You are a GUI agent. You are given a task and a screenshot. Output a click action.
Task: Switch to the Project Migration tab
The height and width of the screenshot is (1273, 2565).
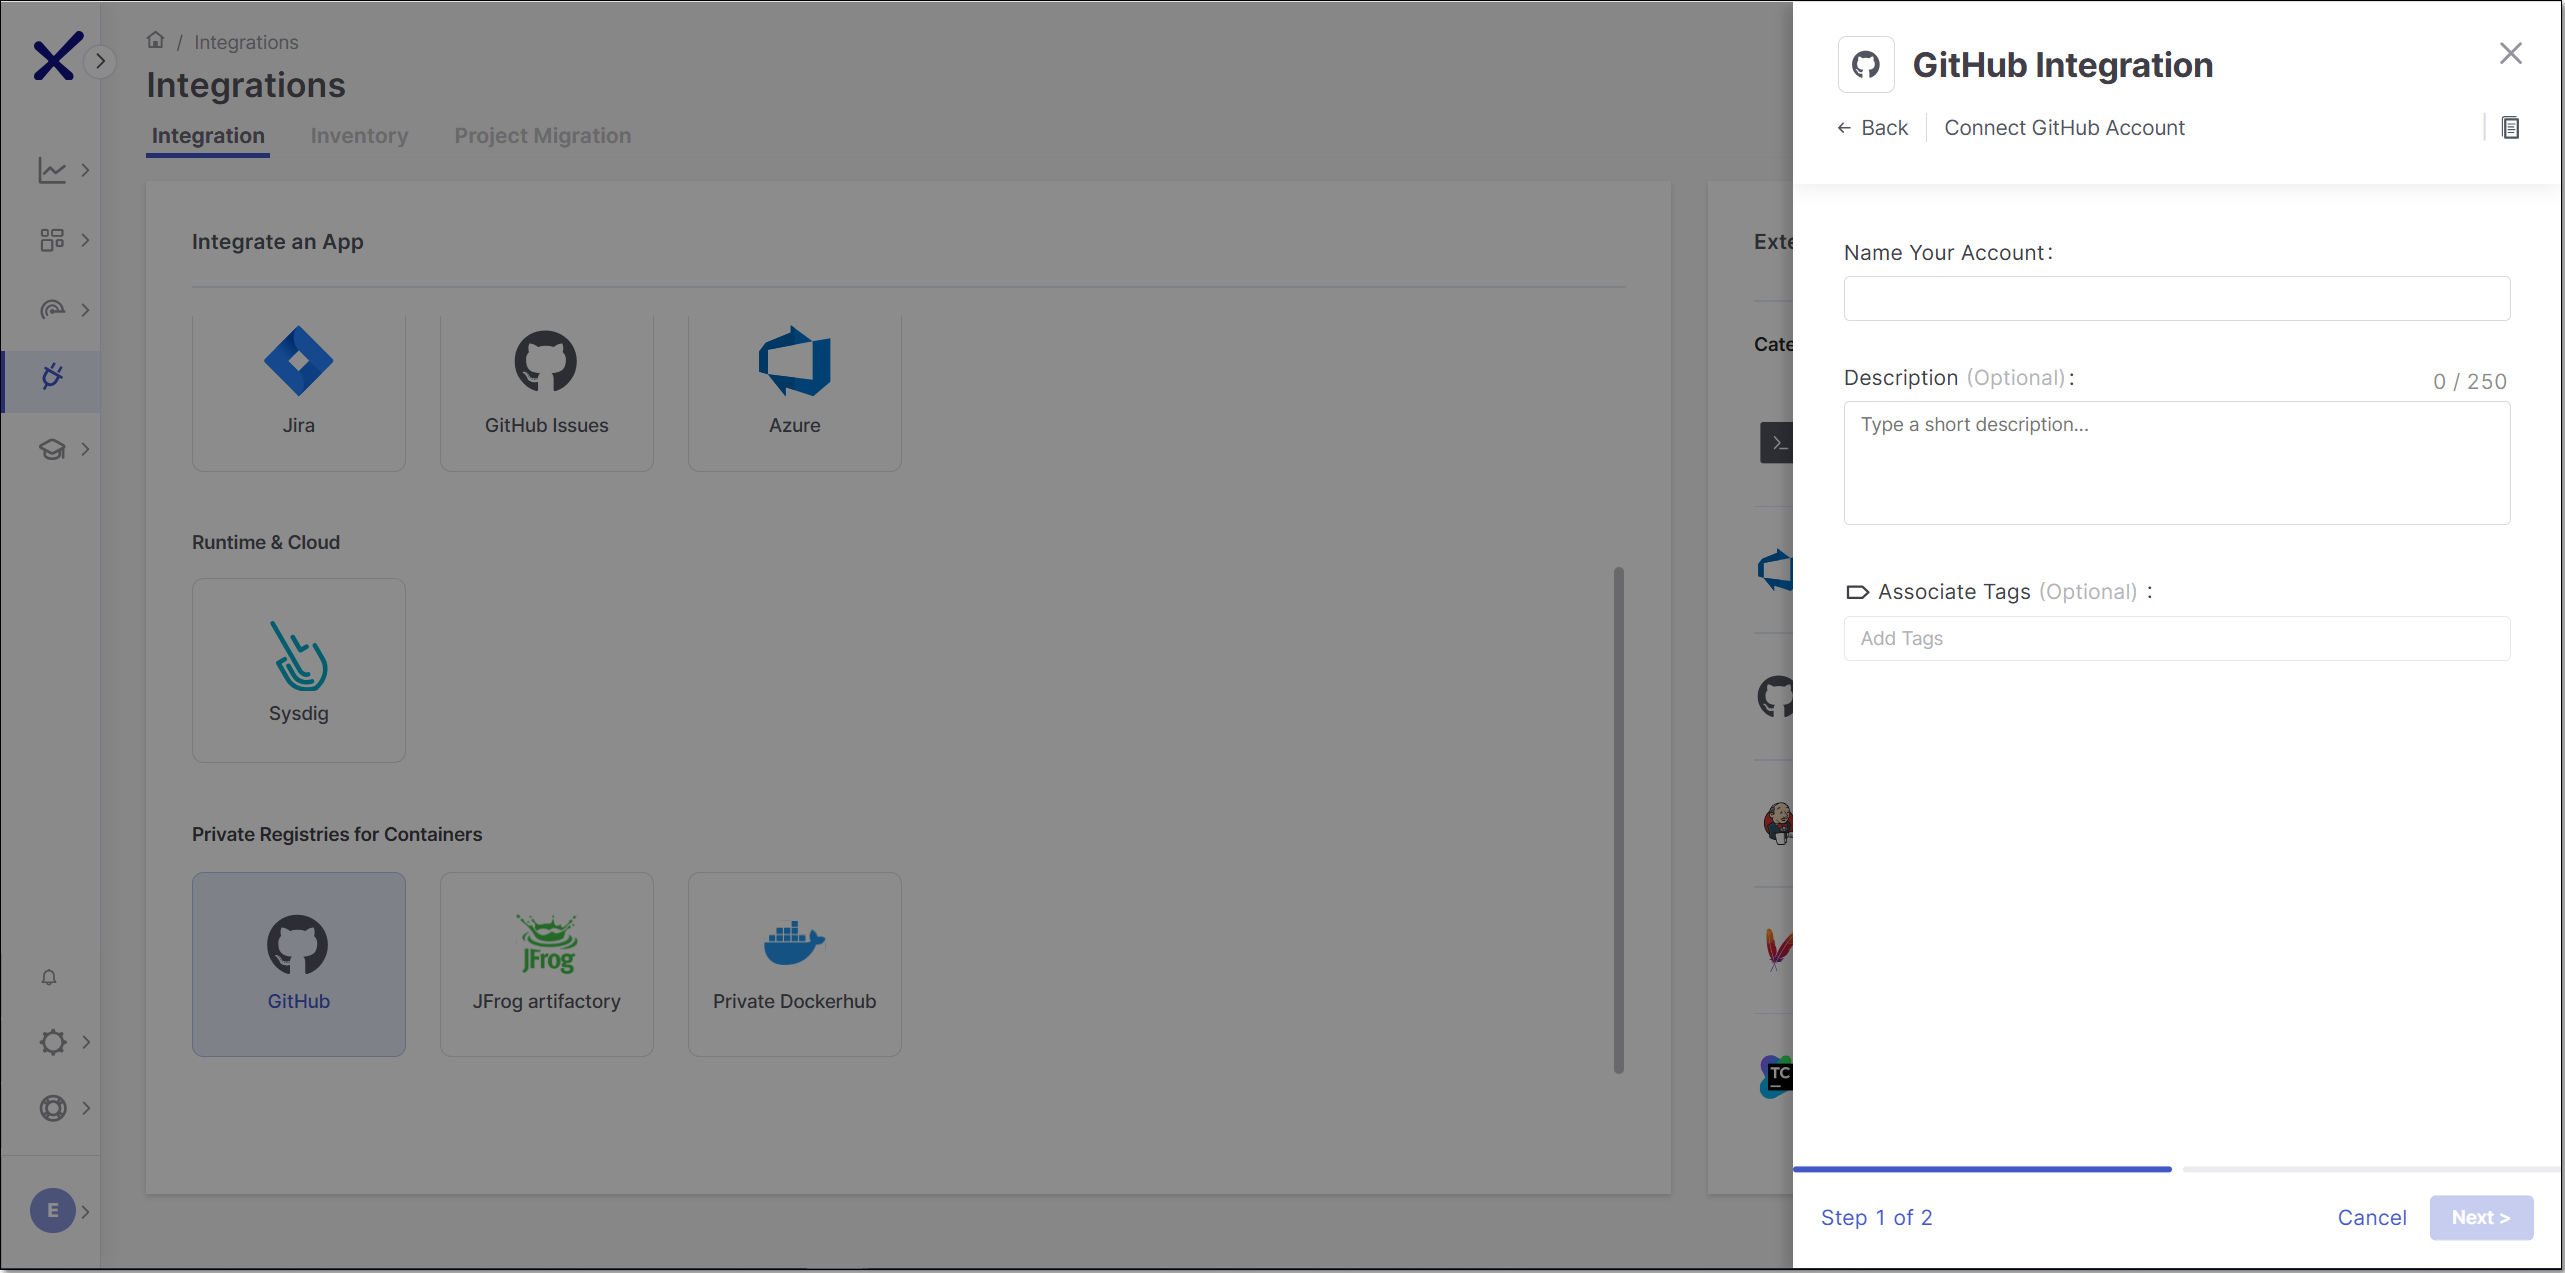(x=542, y=136)
